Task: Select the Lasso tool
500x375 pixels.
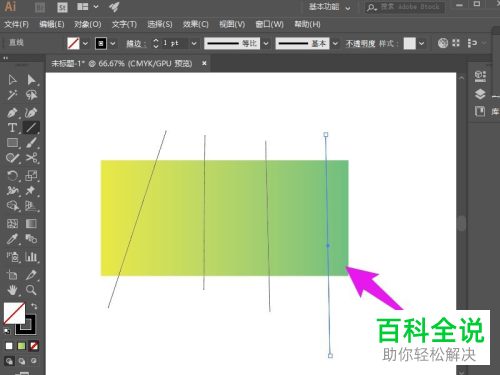Action: click(x=31, y=95)
